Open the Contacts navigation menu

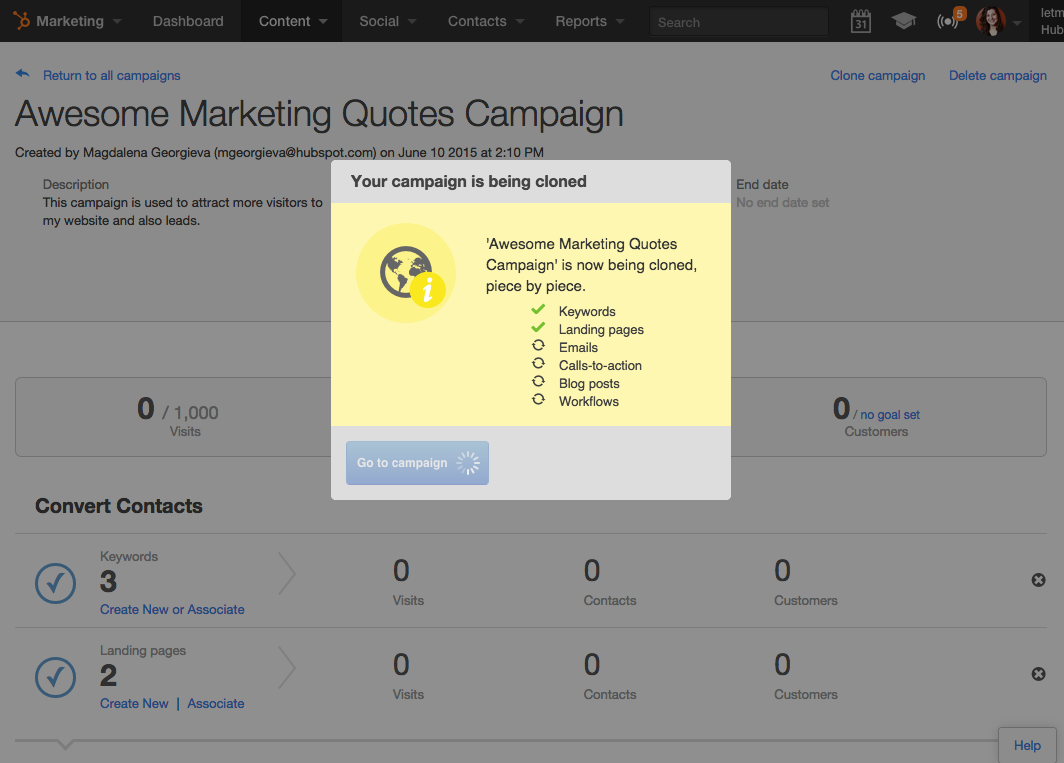tap(486, 21)
